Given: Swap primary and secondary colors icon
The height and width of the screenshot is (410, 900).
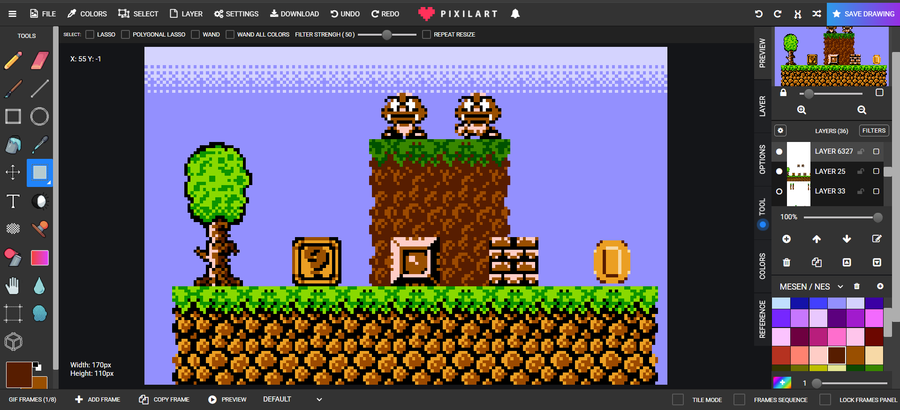Looking at the screenshot, I should [37, 366].
